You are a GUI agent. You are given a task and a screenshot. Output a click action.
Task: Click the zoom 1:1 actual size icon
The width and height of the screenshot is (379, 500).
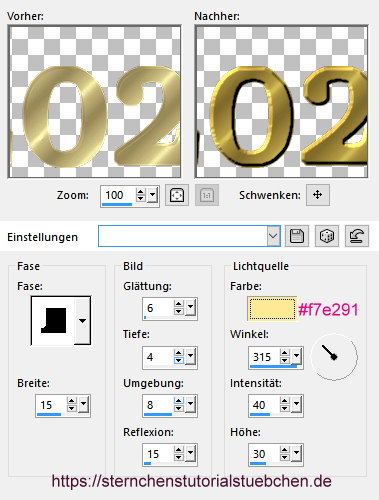[x=207, y=195]
